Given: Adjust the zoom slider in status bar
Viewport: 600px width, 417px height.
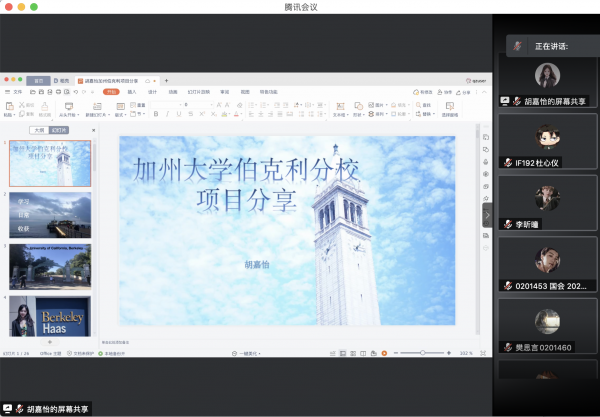Looking at the screenshot, I should tap(423, 353).
